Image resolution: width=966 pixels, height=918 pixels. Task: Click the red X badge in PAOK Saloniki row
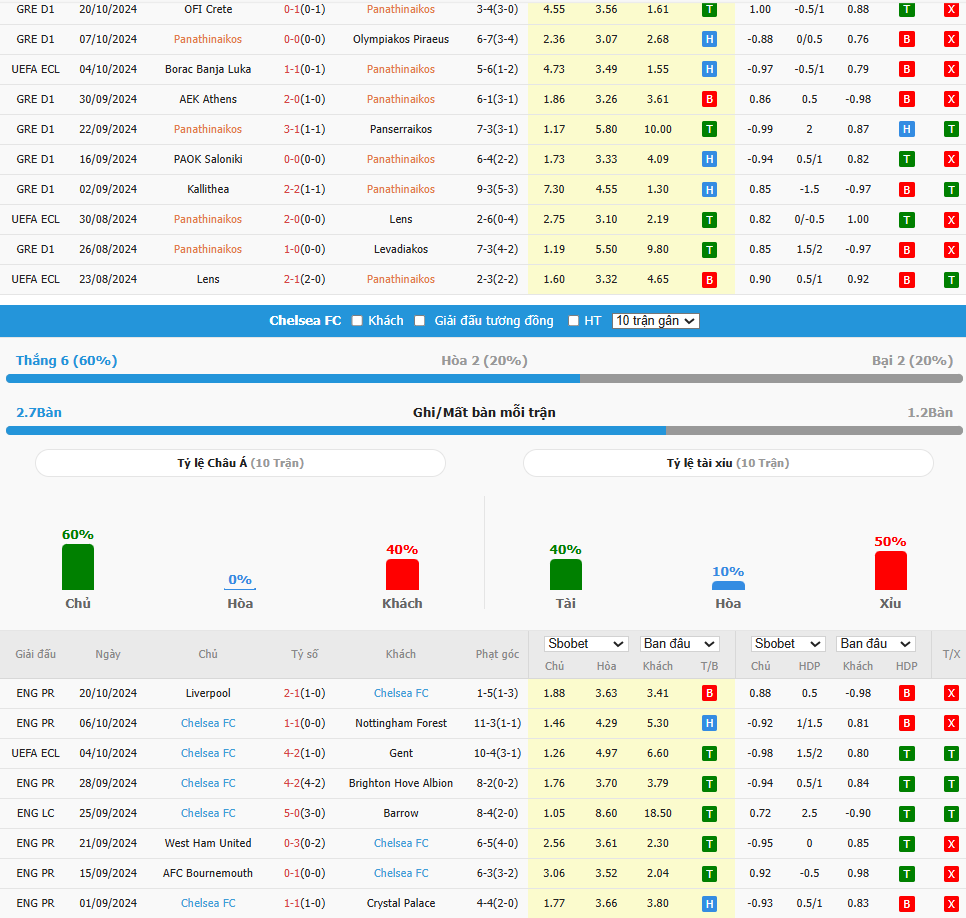coord(951,160)
